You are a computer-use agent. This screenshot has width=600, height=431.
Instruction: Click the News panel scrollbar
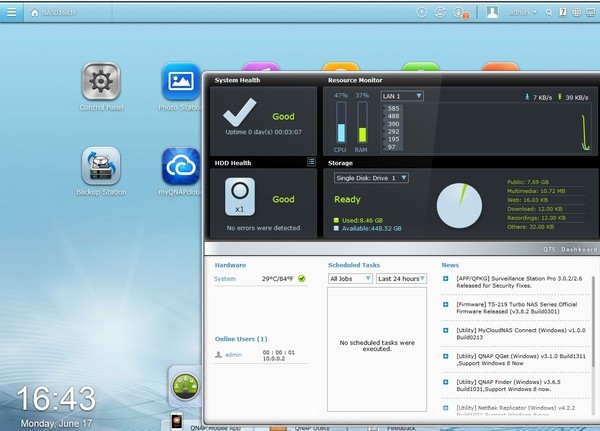[593, 322]
